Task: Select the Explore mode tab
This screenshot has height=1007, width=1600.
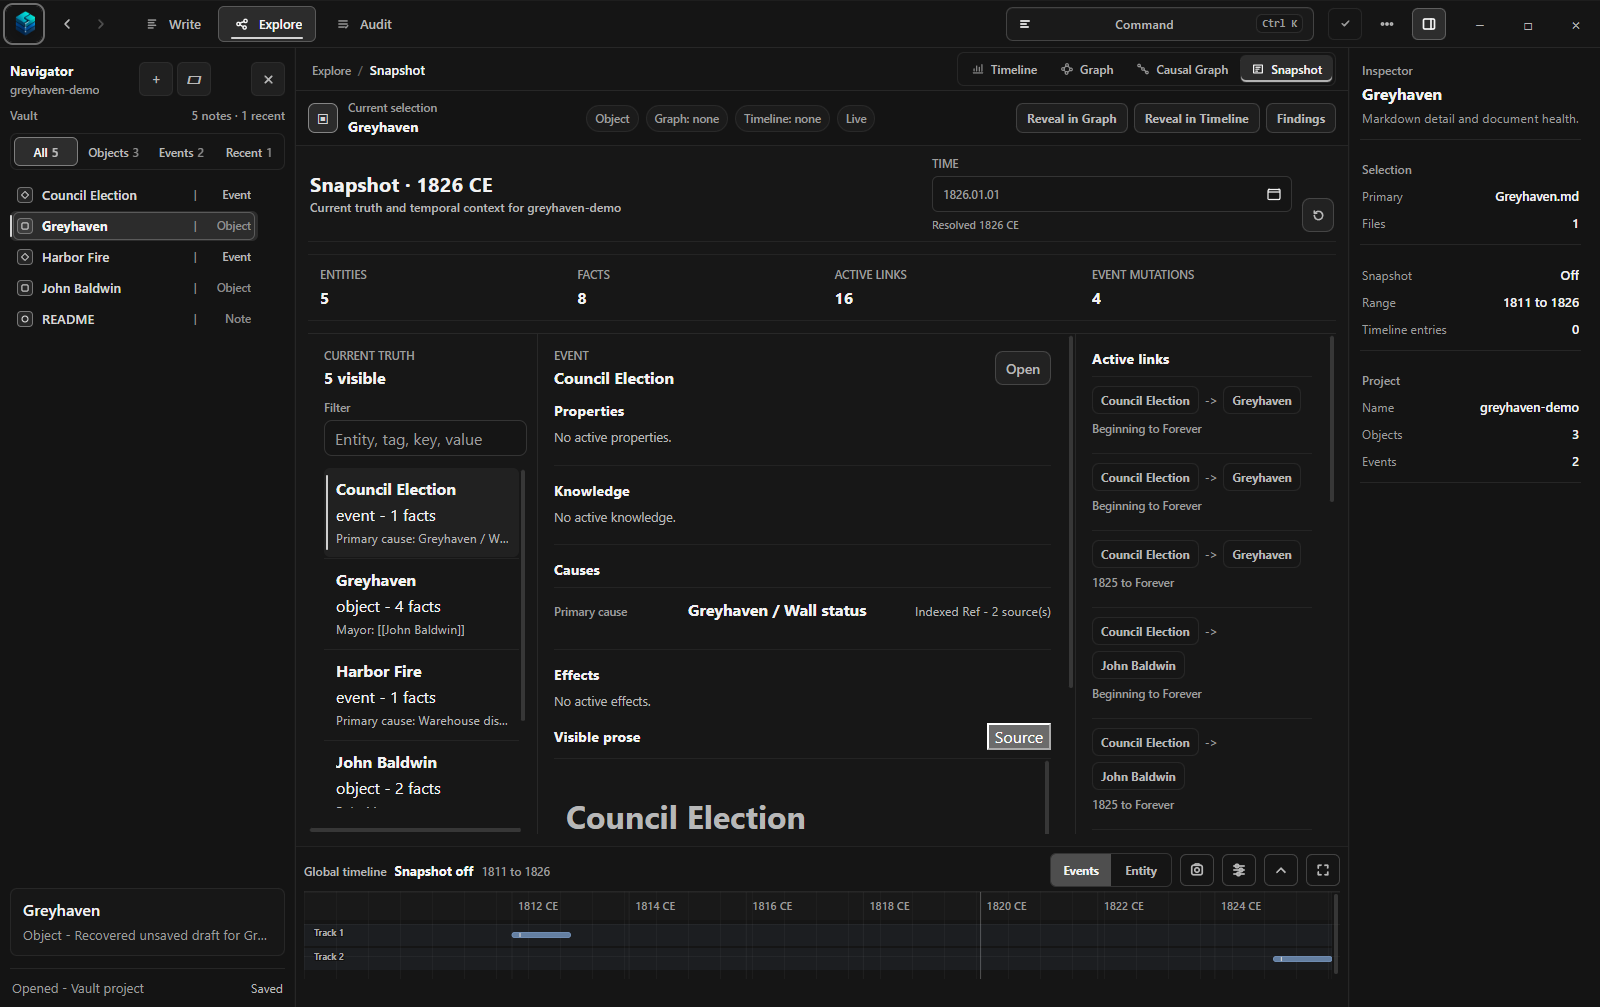Action: [267, 24]
